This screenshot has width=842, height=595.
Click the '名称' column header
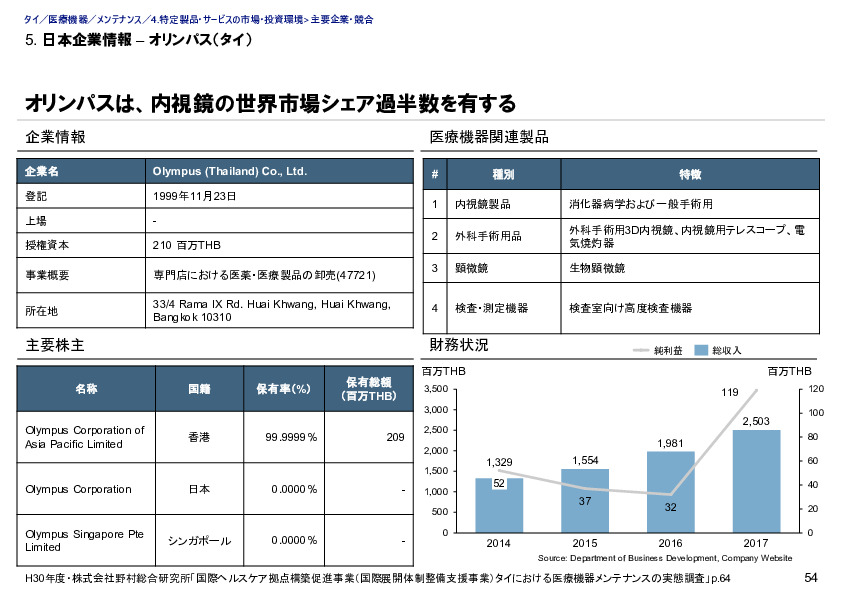(86, 389)
